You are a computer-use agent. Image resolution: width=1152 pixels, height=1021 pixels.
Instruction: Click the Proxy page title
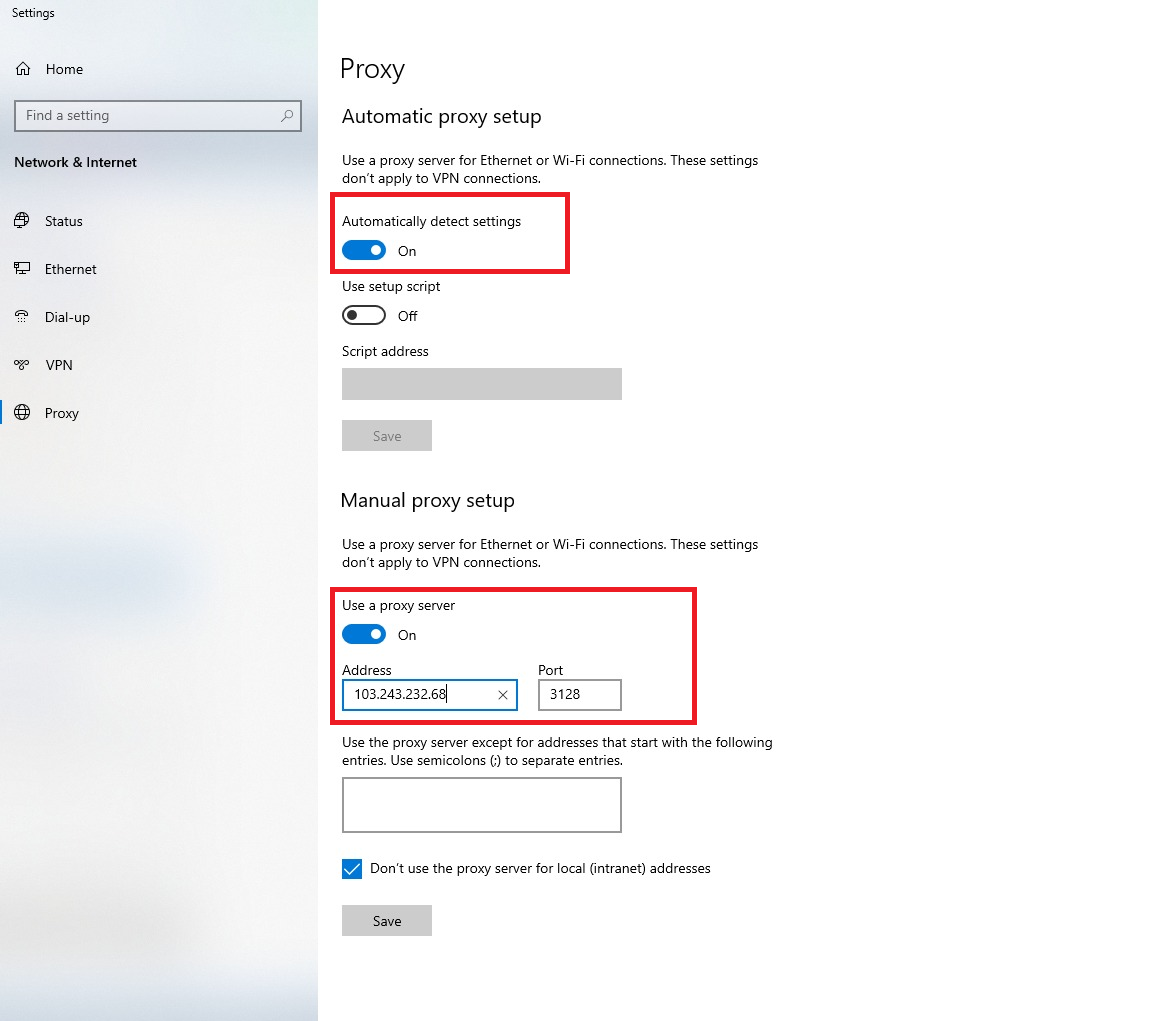tap(372, 70)
